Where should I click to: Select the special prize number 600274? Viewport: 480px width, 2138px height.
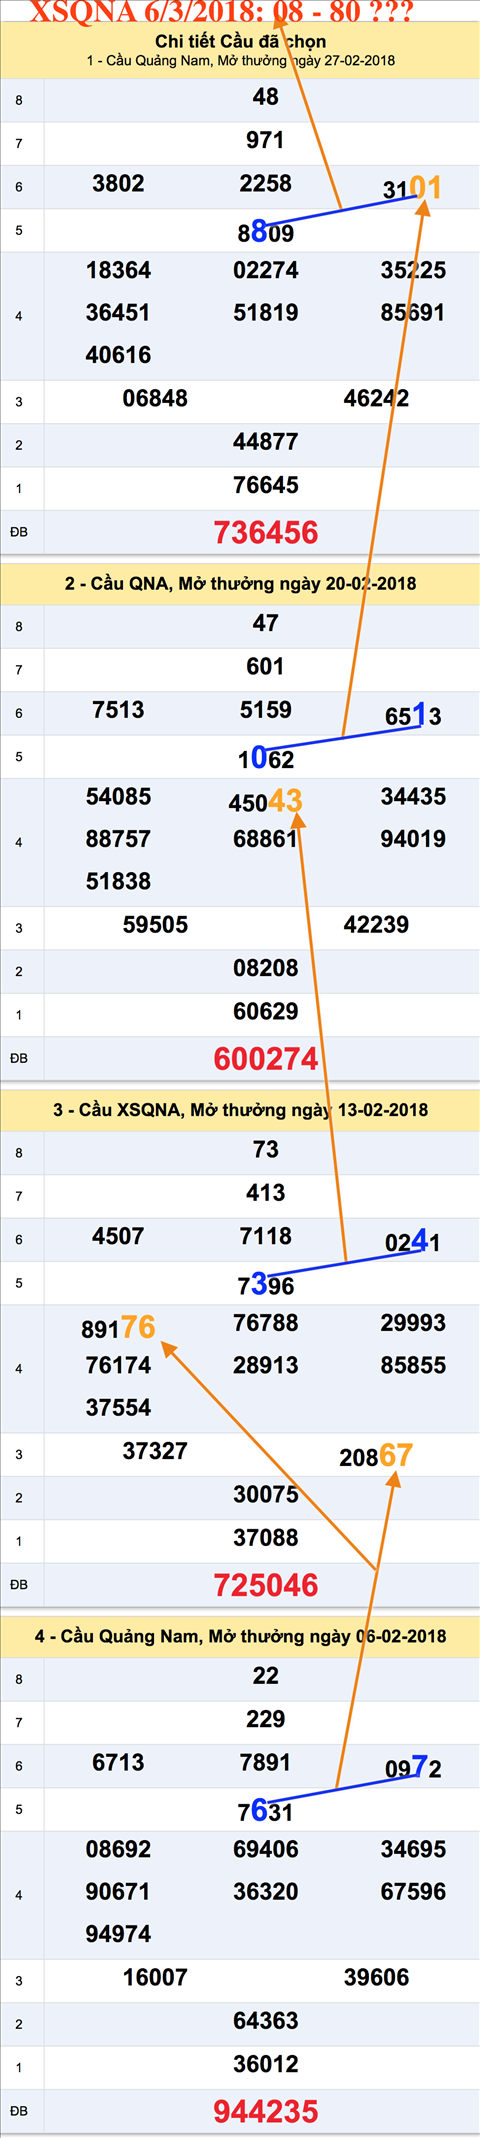click(266, 1058)
